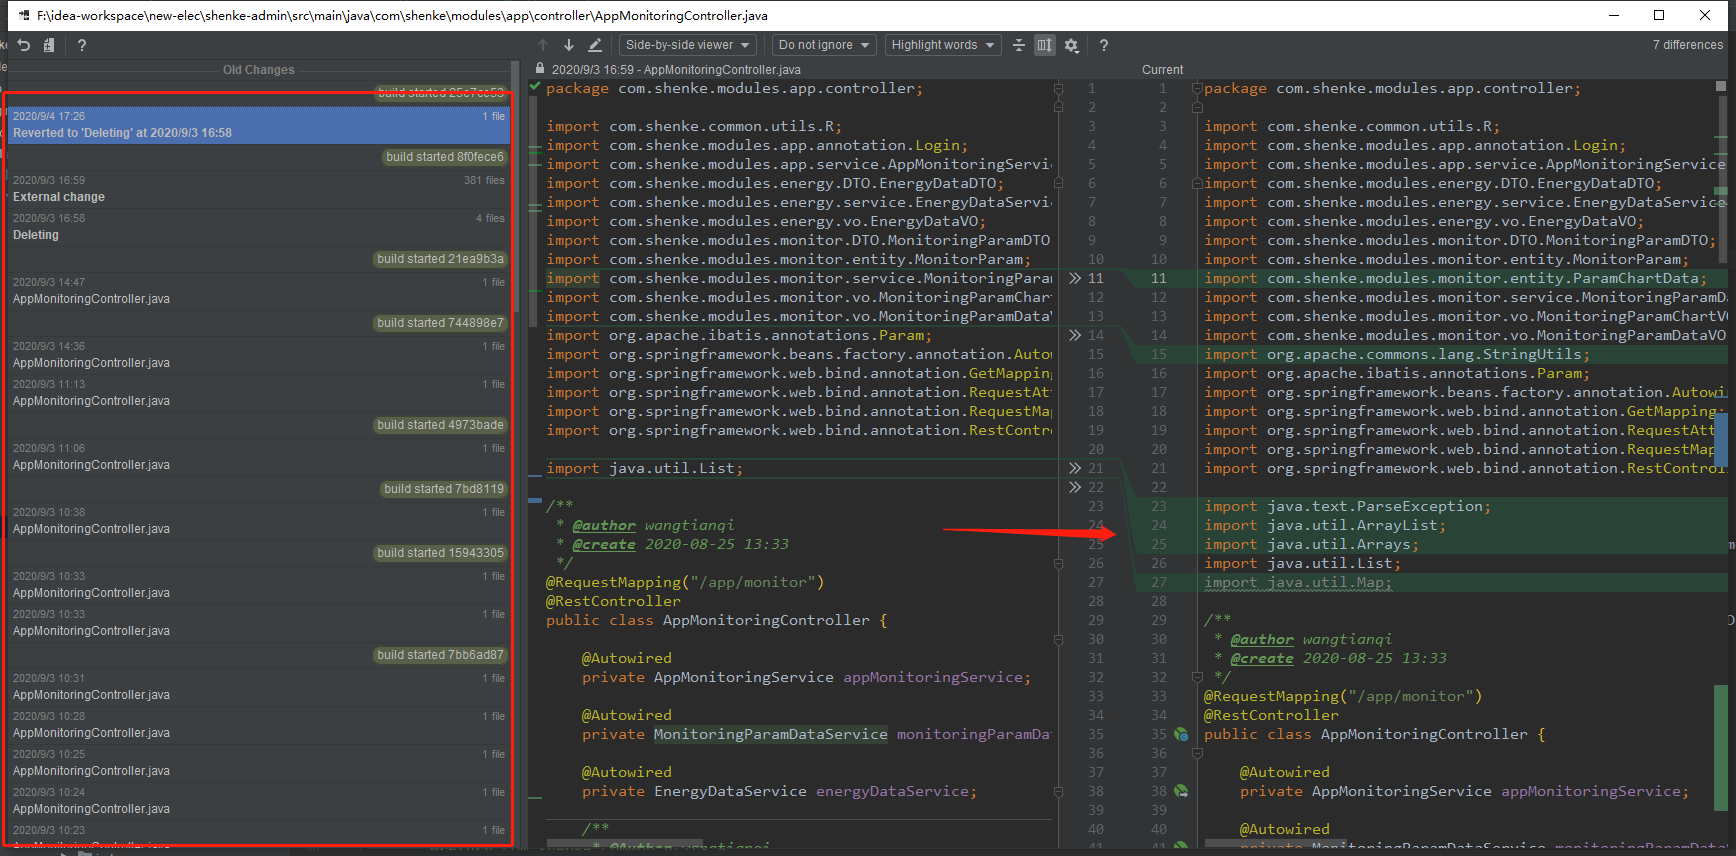This screenshot has width=1736, height=856.
Task: Click ParamChartData import on line 11
Action: [x=1455, y=279]
